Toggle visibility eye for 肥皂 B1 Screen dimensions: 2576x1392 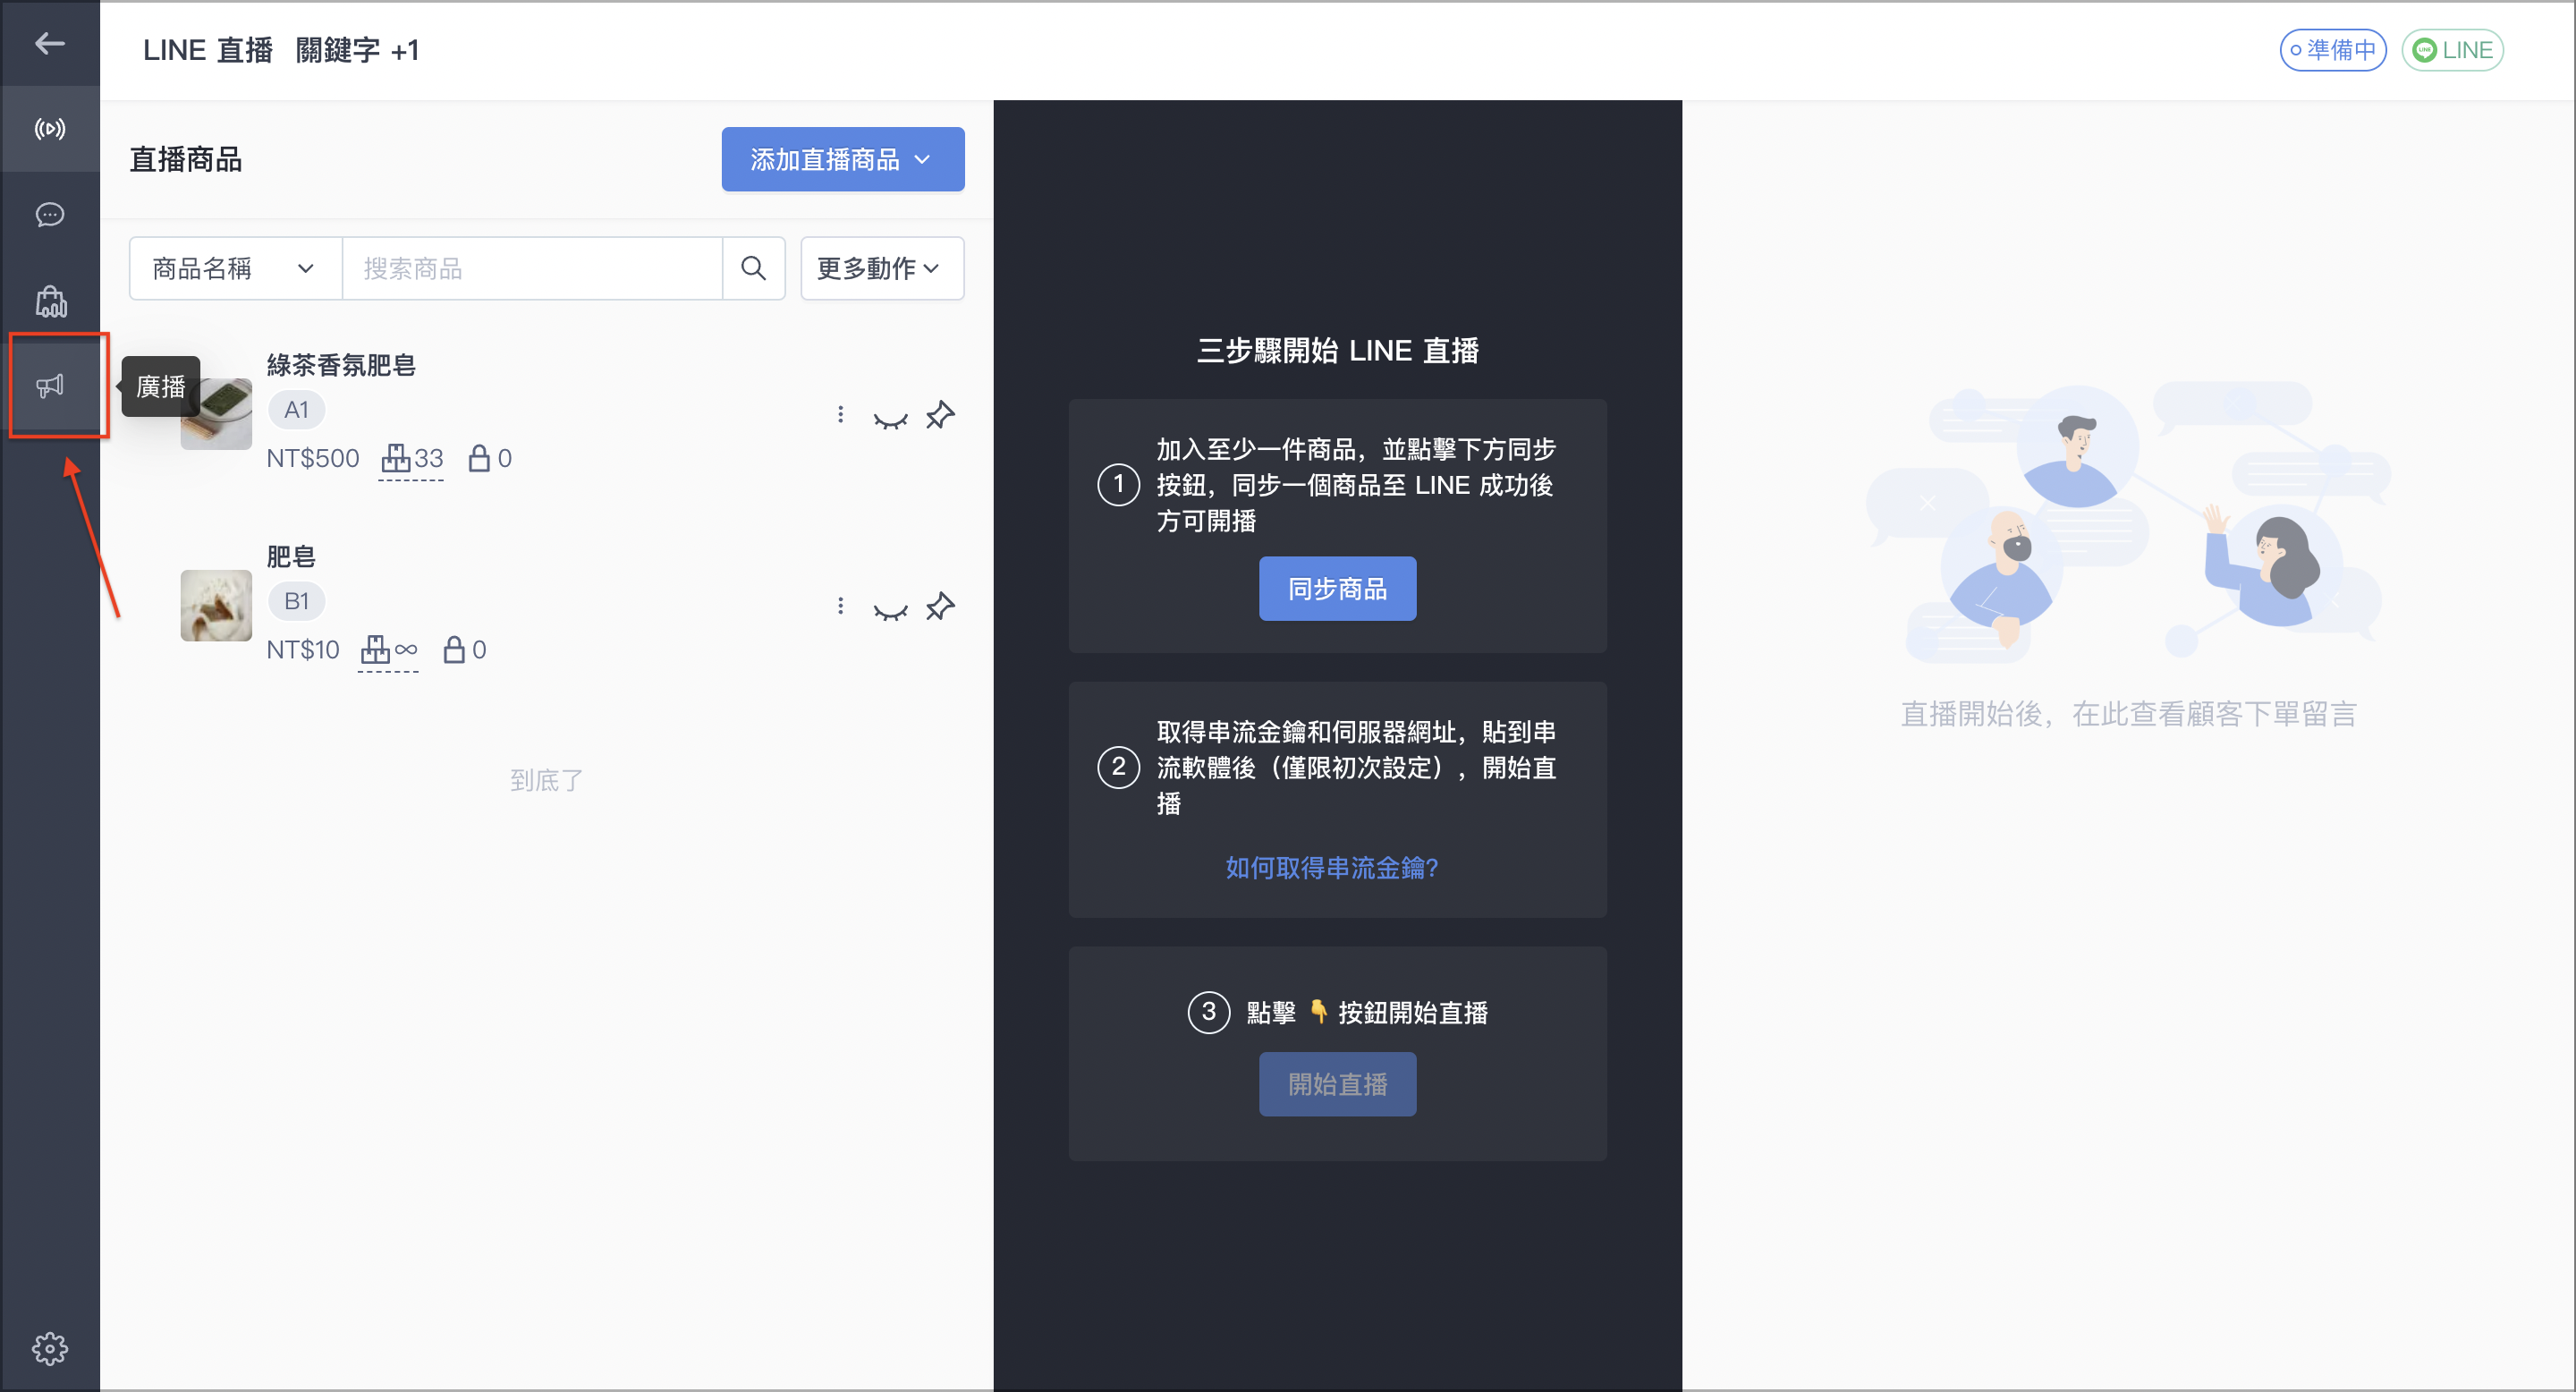coord(890,610)
